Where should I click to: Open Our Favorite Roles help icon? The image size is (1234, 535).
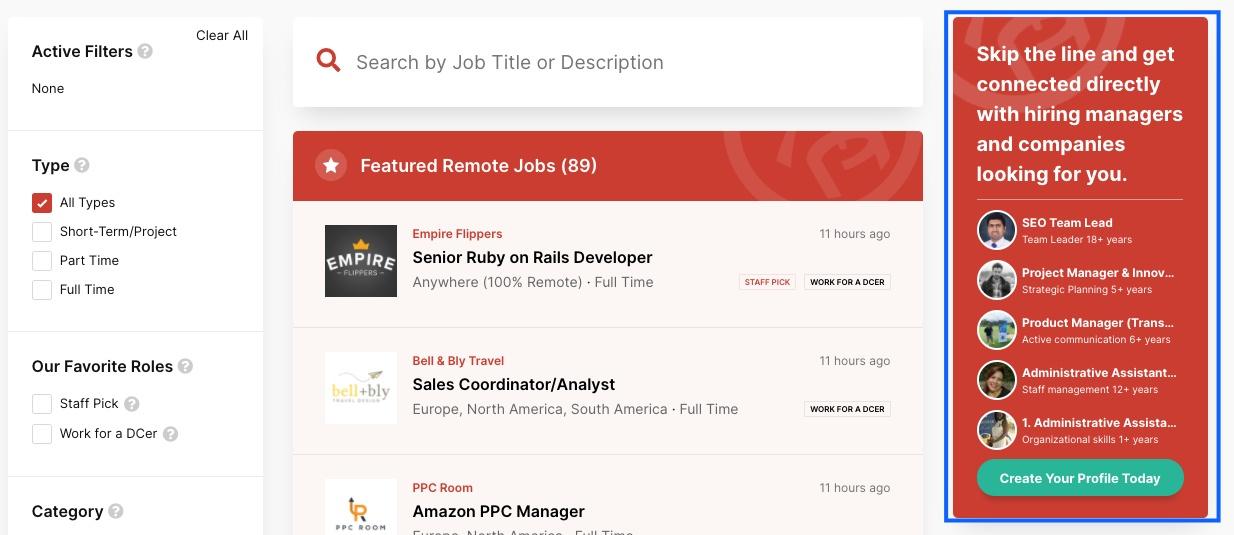(185, 366)
